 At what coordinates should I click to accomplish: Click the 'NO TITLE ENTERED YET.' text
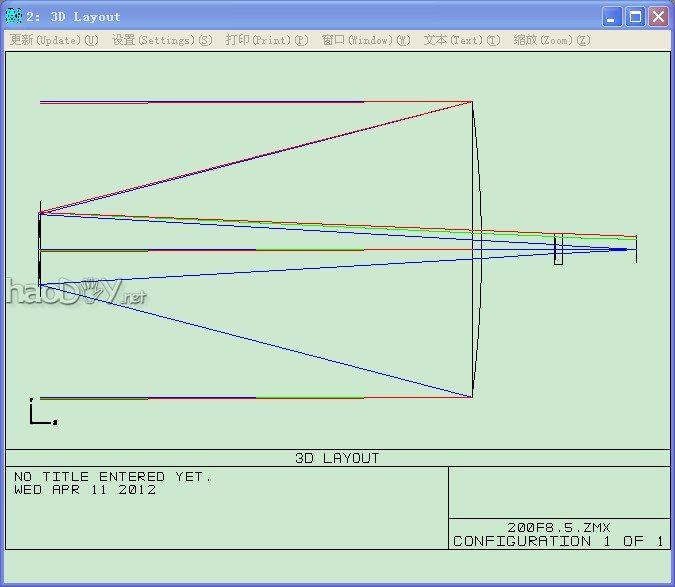tap(112, 477)
